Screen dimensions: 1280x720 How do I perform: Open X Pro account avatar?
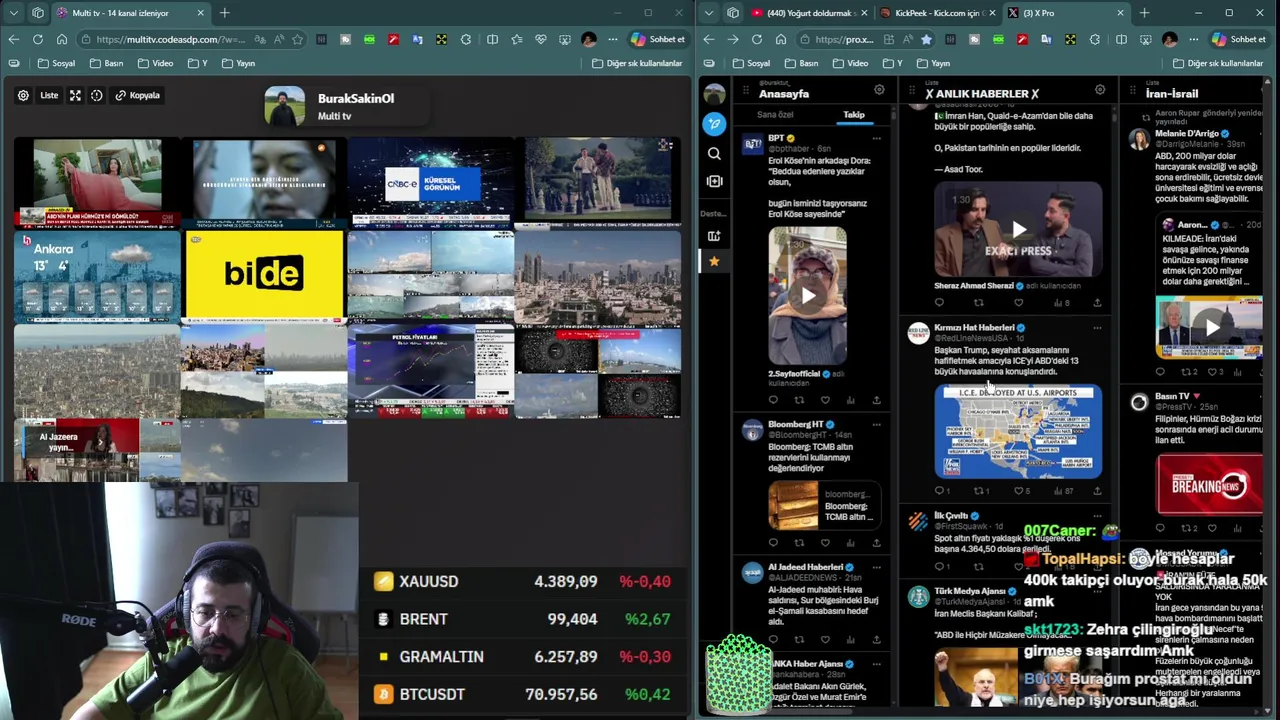[x=714, y=93]
